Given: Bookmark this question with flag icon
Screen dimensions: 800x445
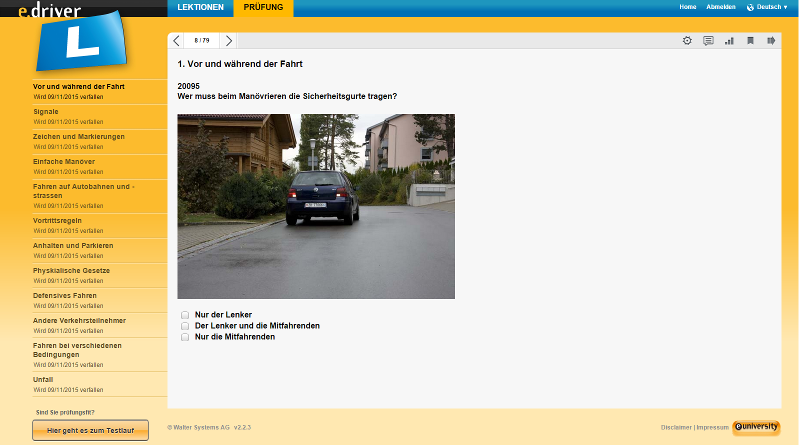Looking at the screenshot, I should coord(750,41).
